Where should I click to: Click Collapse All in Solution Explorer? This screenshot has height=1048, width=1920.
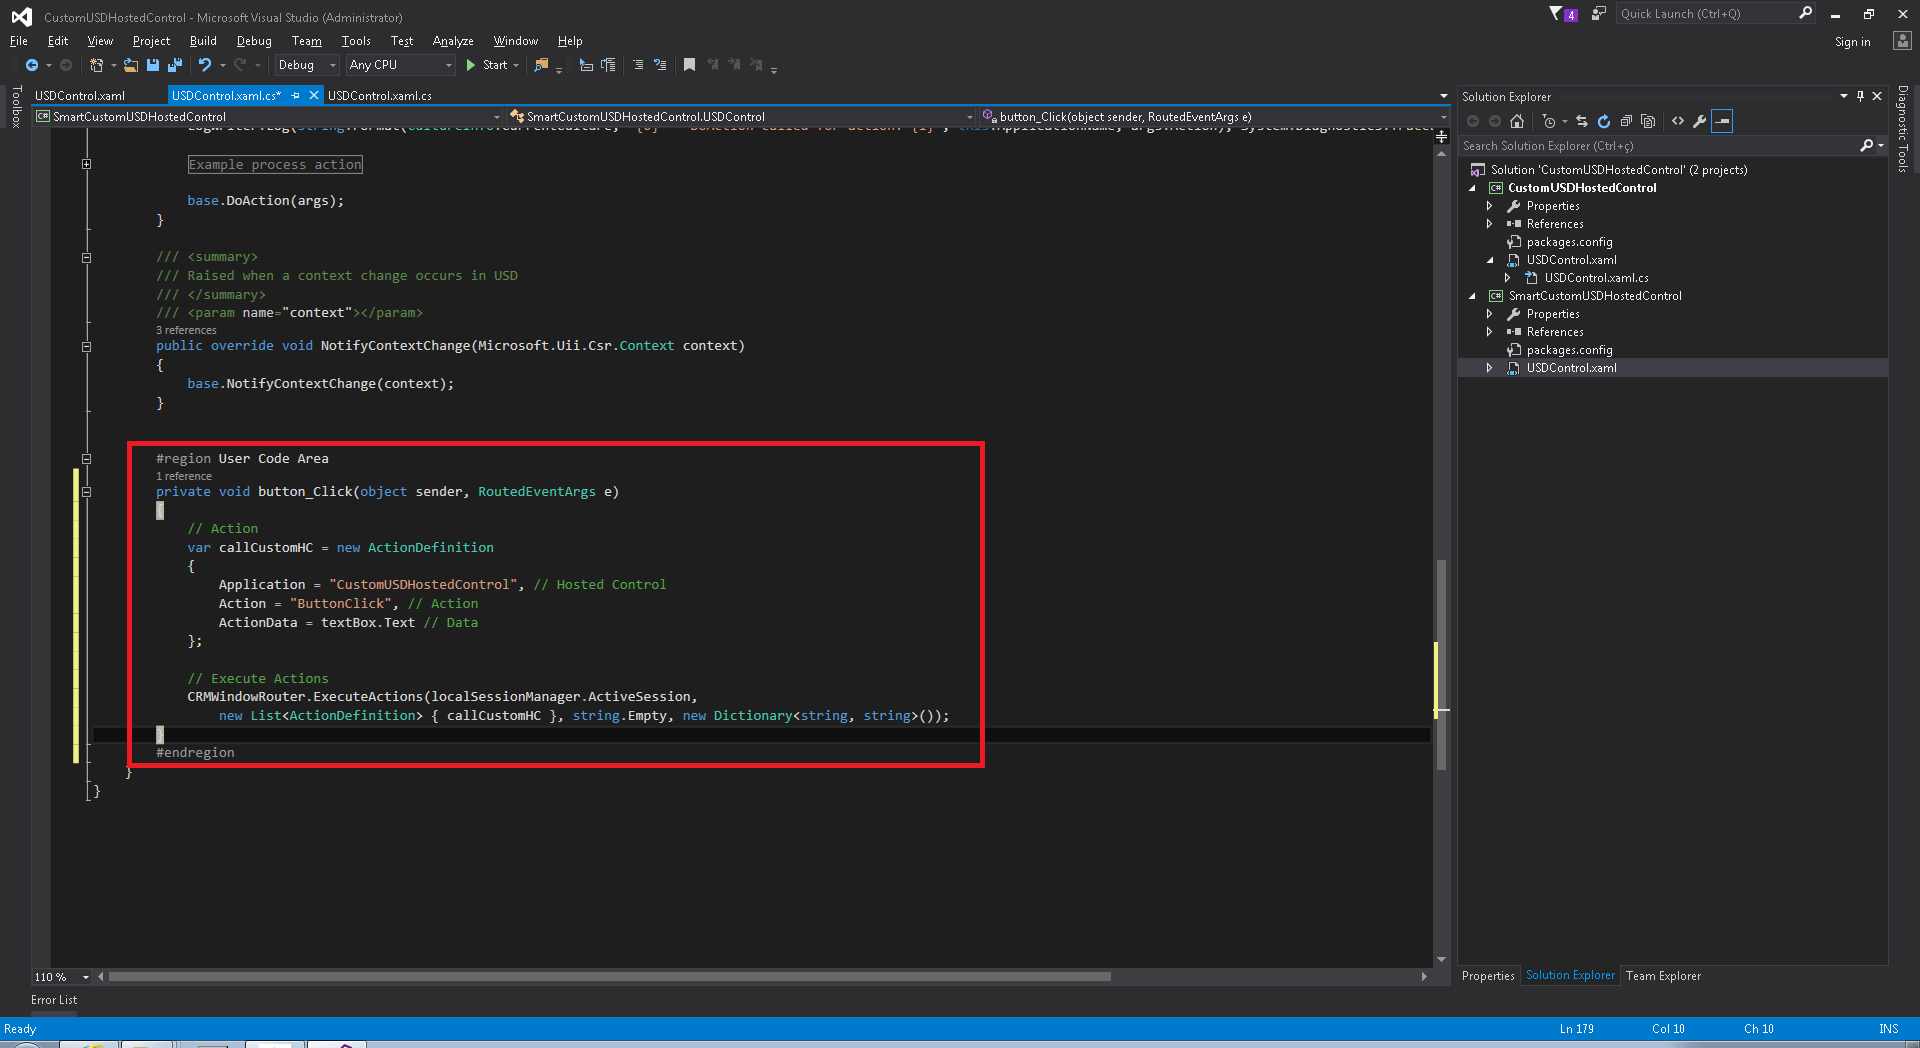(1626, 121)
